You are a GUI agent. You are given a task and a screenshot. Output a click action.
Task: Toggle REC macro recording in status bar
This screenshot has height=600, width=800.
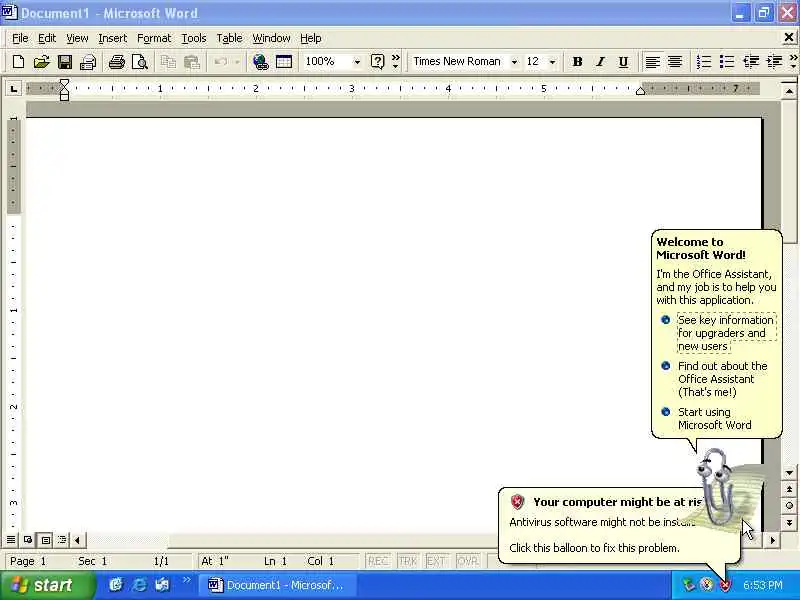pyautogui.click(x=378, y=561)
